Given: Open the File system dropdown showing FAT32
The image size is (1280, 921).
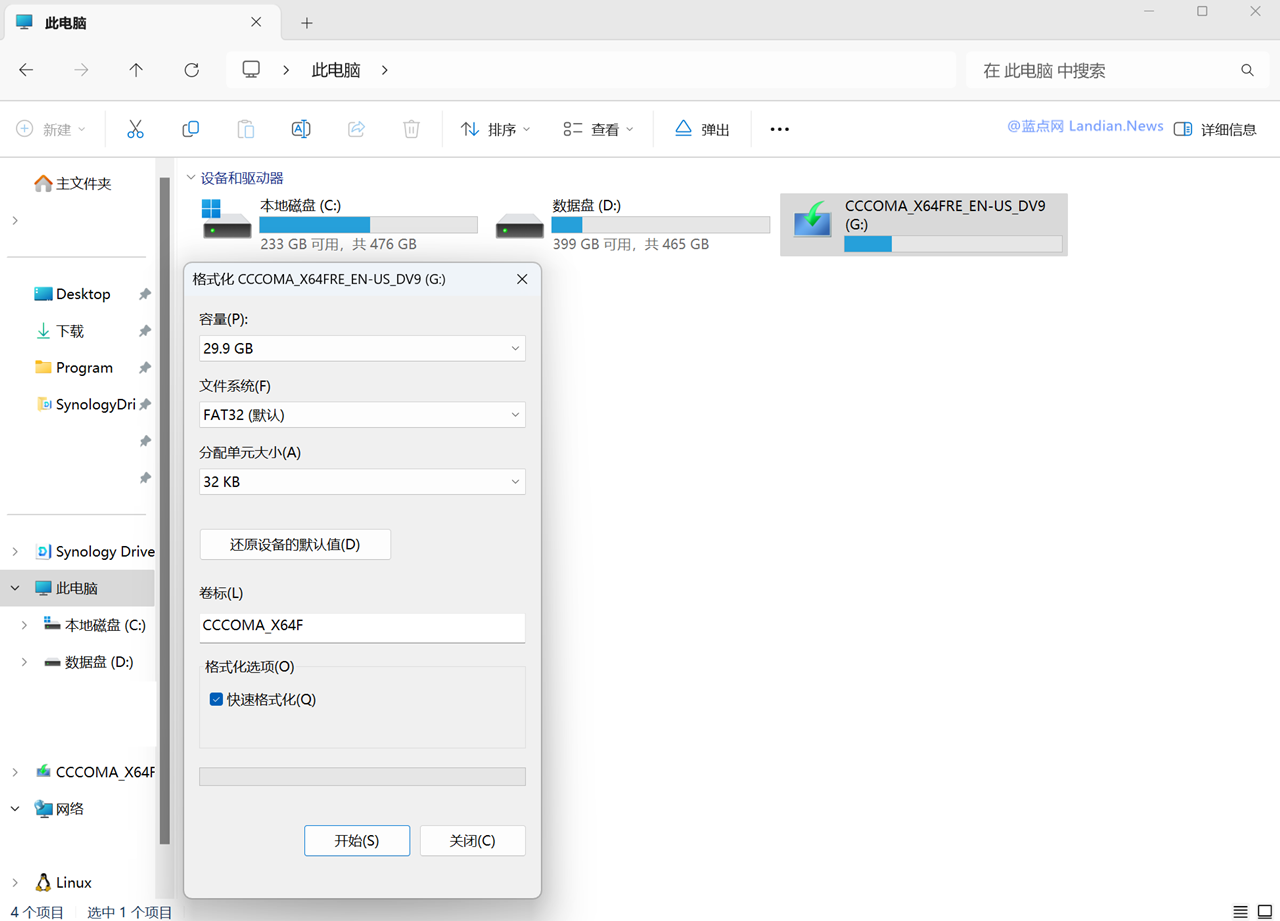Looking at the screenshot, I should click(x=362, y=415).
